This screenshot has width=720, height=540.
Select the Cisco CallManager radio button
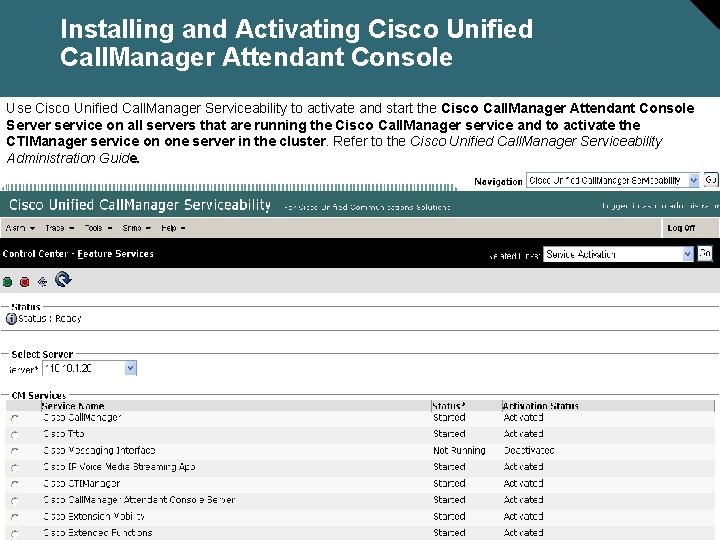click(15, 418)
